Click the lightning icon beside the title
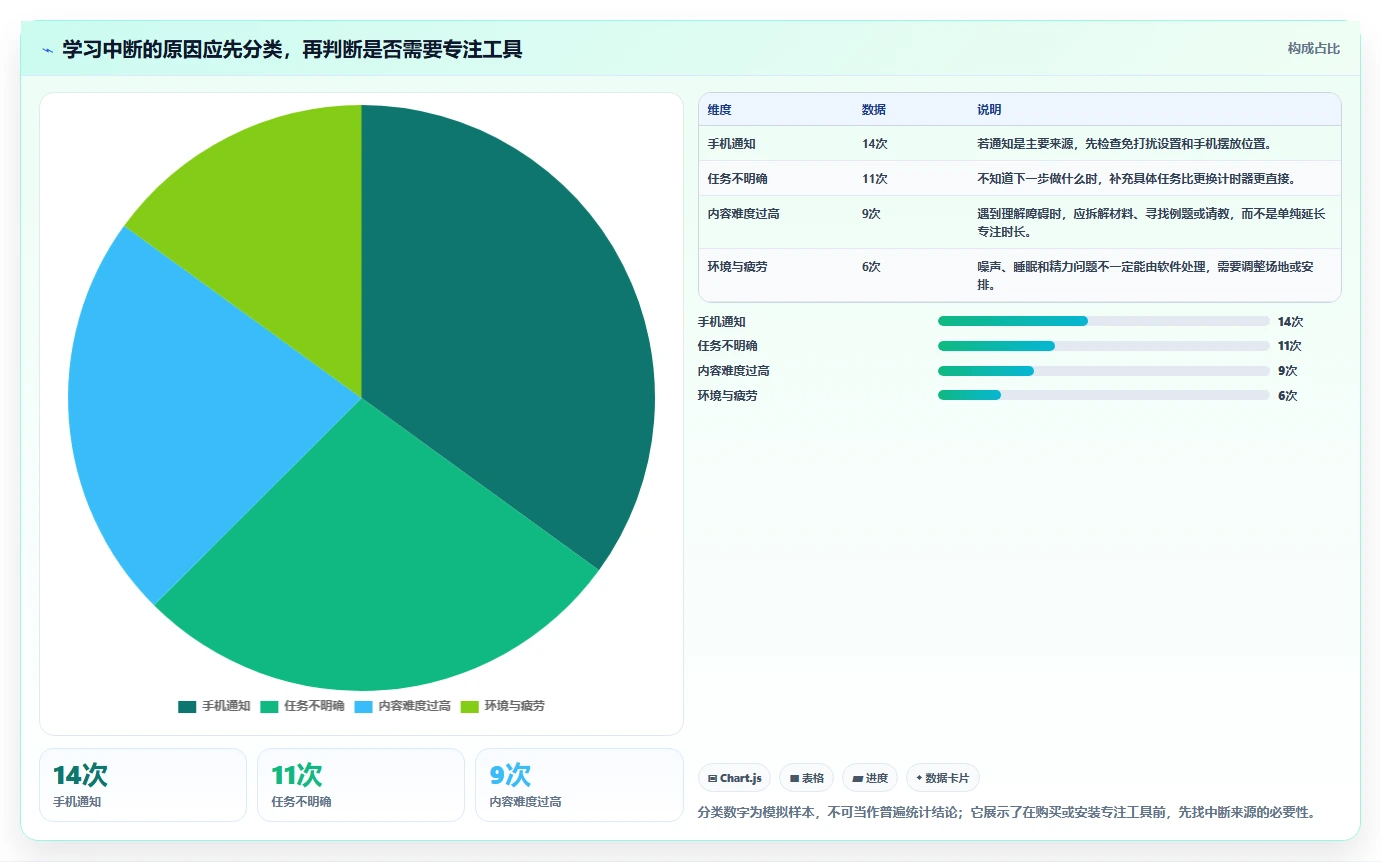This screenshot has height=862, width=1381. (x=47, y=50)
